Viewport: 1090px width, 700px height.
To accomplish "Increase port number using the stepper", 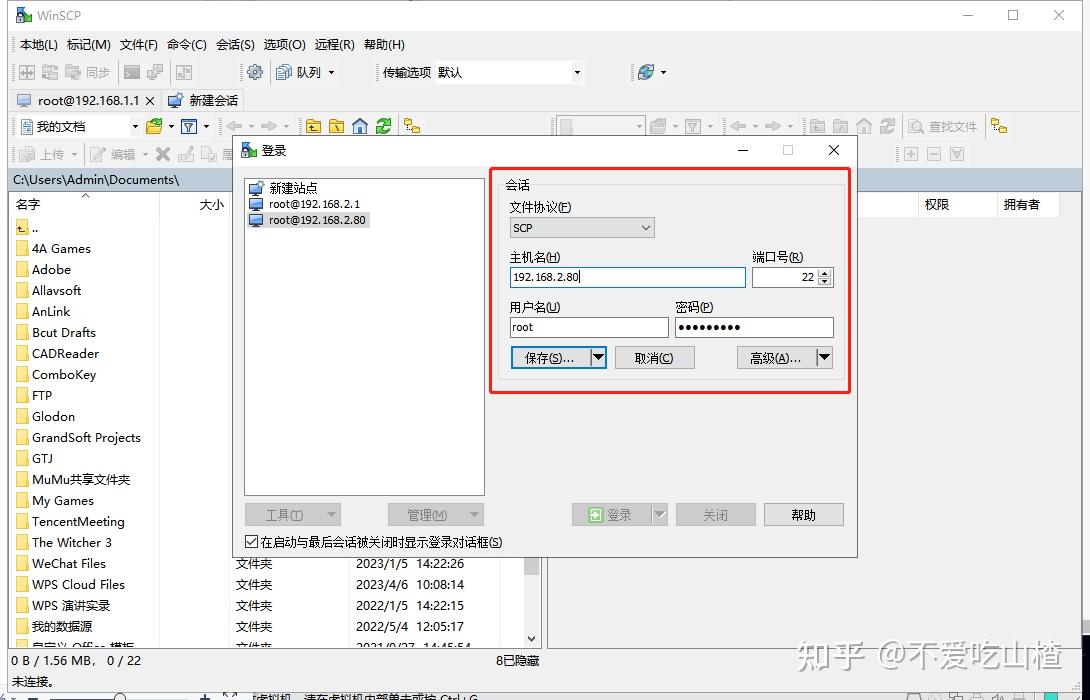I will click(x=824, y=272).
